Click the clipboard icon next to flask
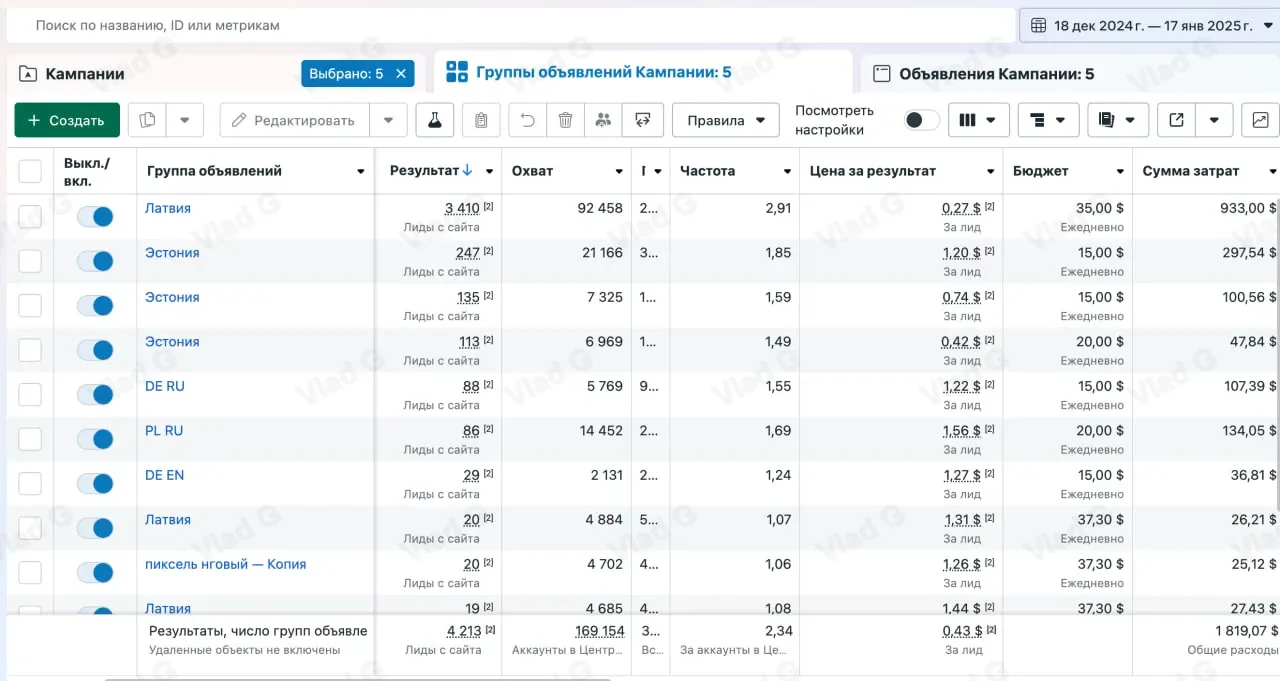 tap(481, 120)
